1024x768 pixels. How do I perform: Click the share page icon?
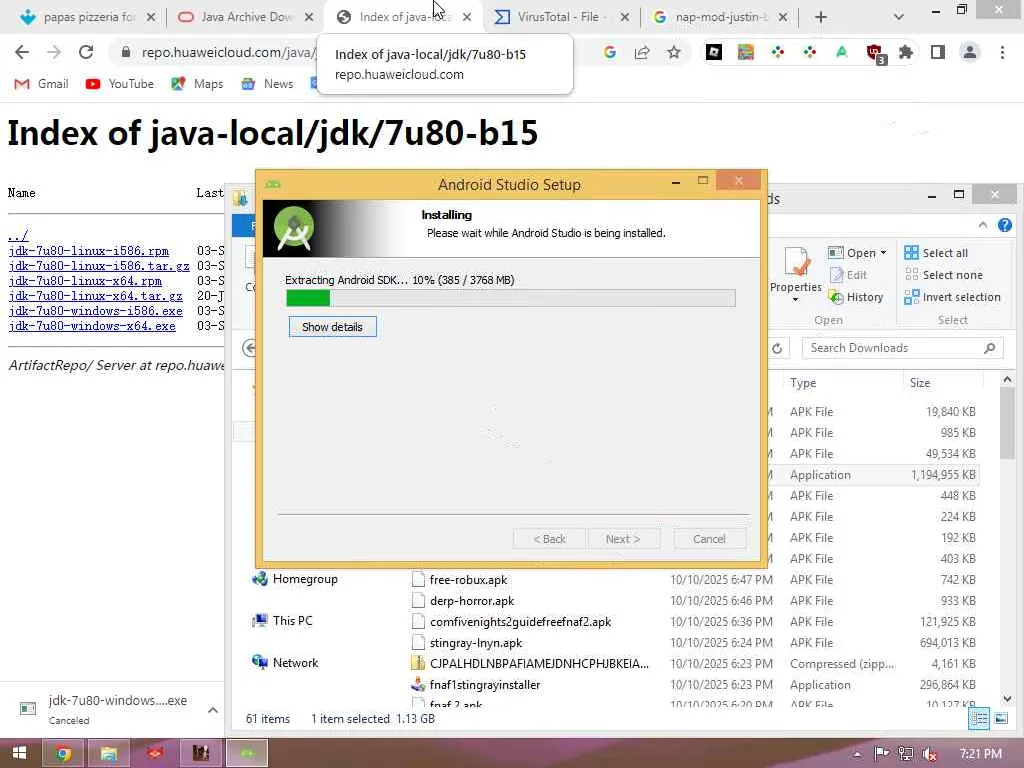pyautogui.click(x=642, y=52)
